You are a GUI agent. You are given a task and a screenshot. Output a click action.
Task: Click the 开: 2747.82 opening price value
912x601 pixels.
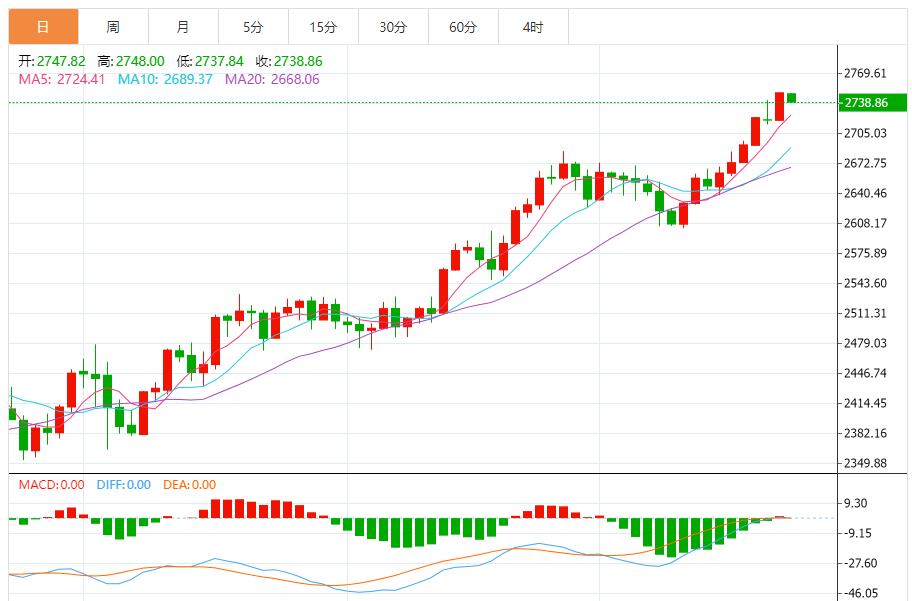[52, 61]
